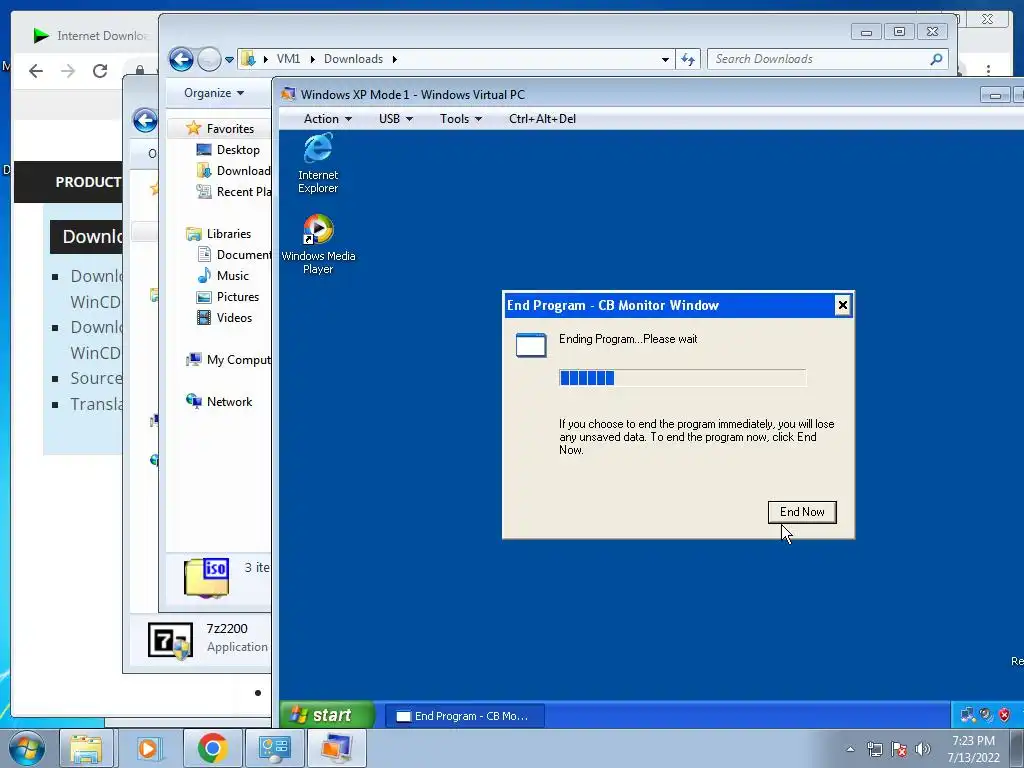Click the Ending Program progress bar
Screen dimensions: 1024x768
pyautogui.click(x=682, y=377)
